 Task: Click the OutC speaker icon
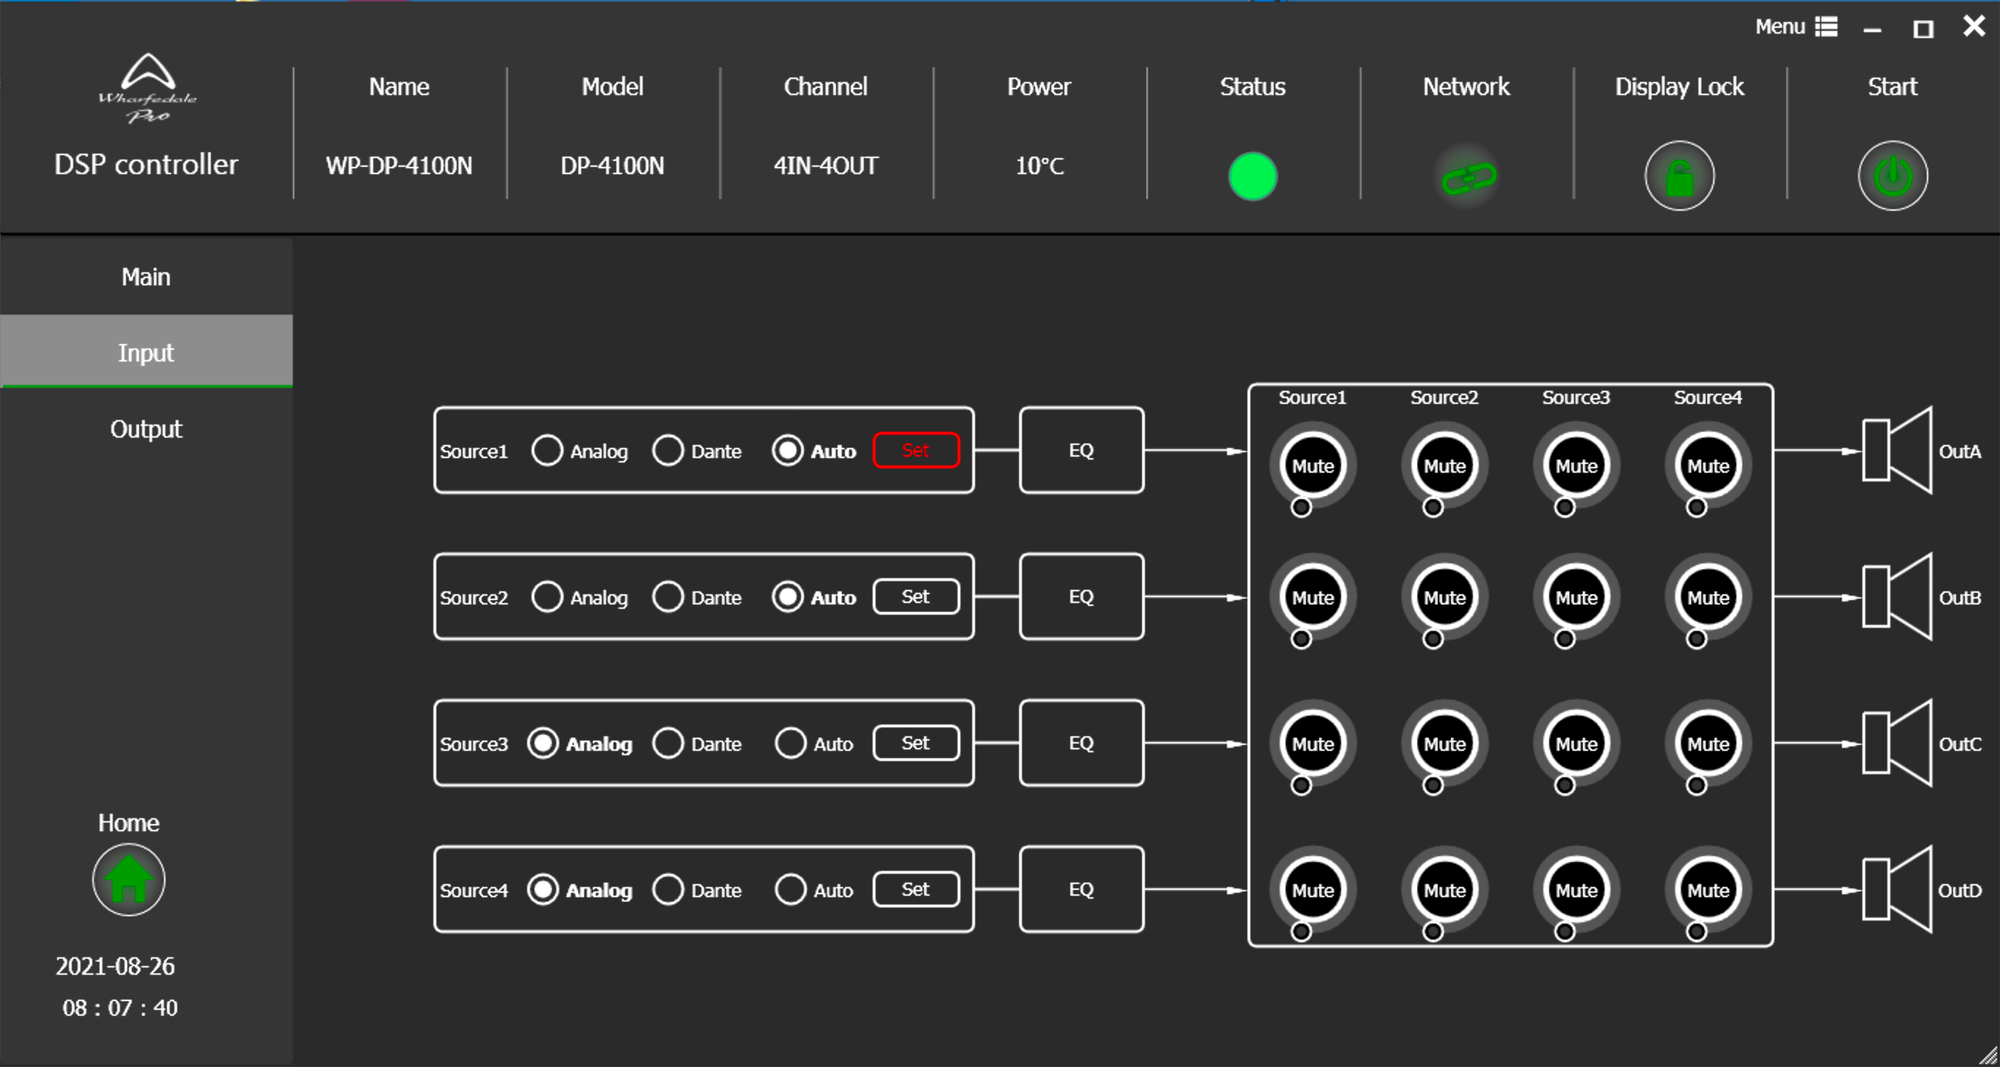(x=1896, y=744)
